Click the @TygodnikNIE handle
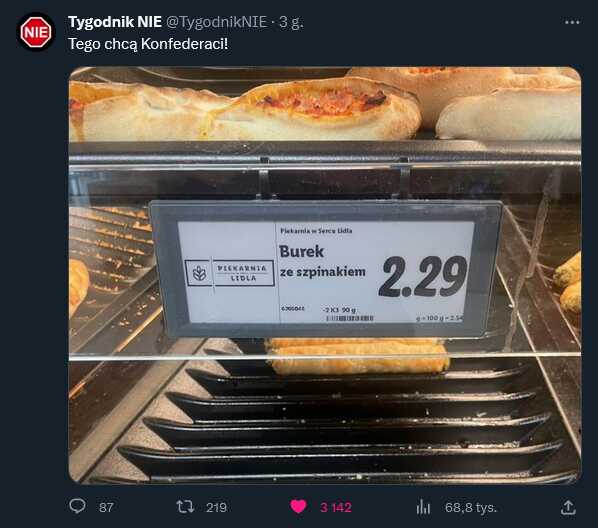This screenshot has width=598, height=528. point(216,22)
